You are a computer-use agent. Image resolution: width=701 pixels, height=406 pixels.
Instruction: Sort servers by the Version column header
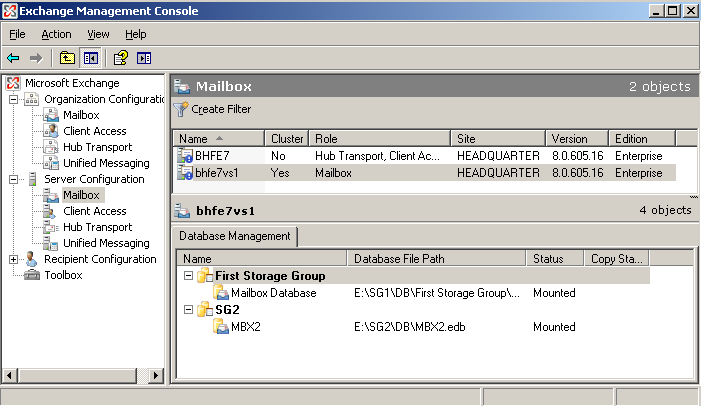coord(577,139)
